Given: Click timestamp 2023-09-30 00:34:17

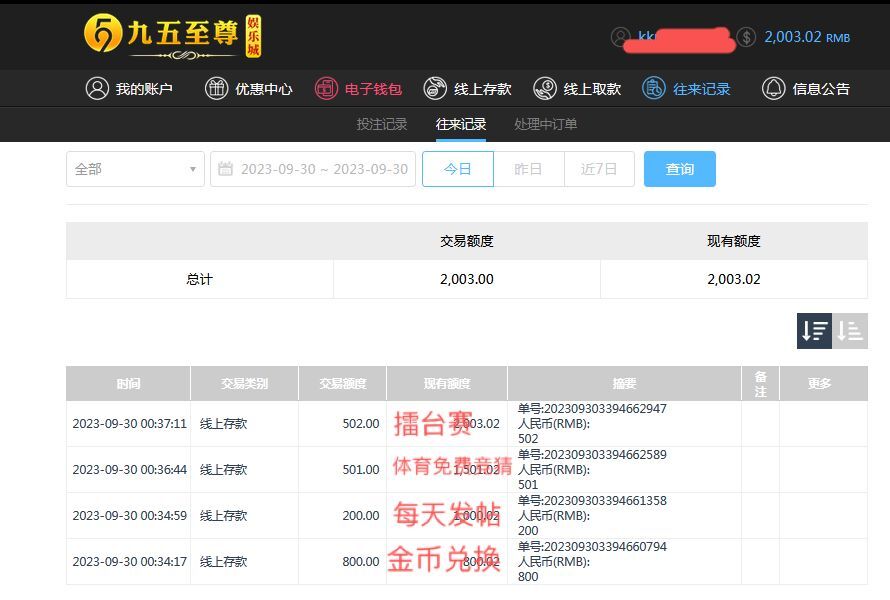Looking at the screenshot, I should pyautogui.click(x=129, y=561).
